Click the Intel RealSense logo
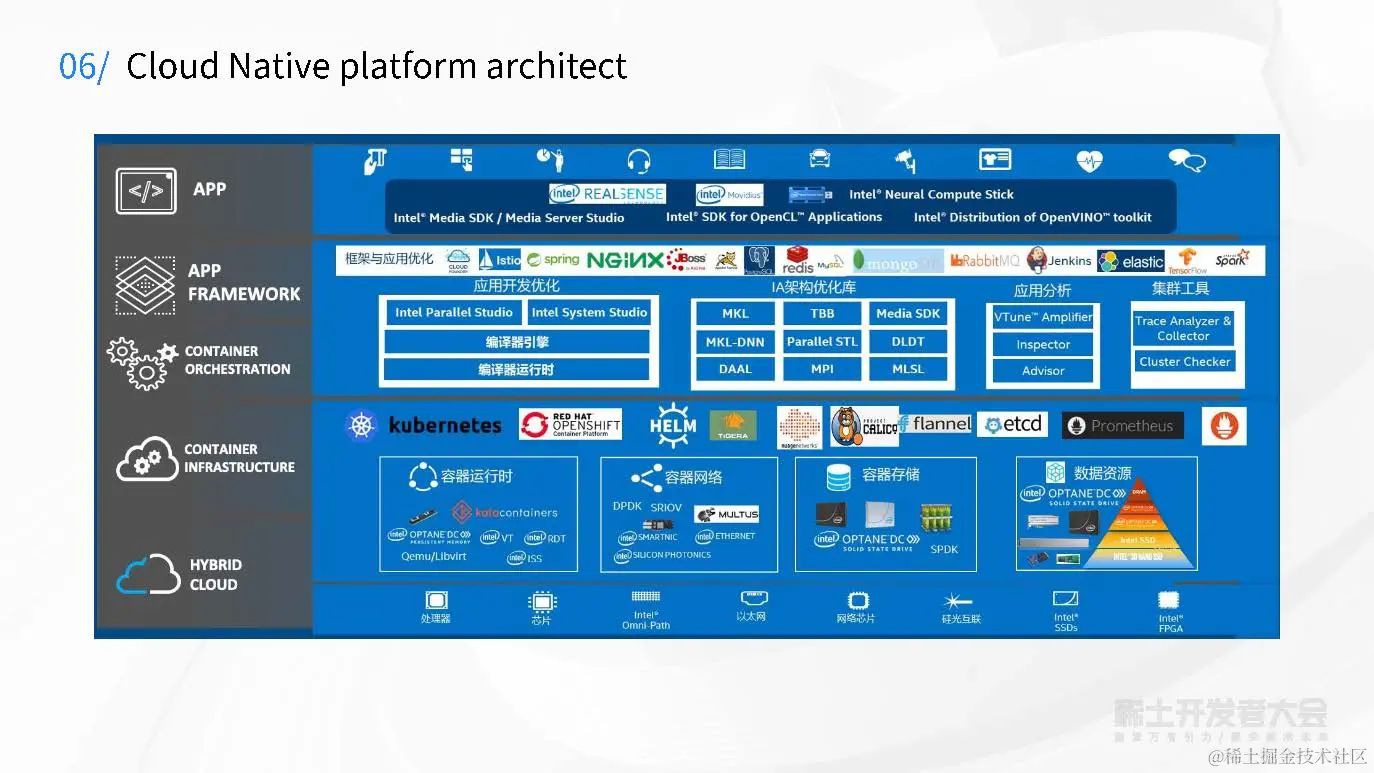Viewport: 1374px width, 773px height. pos(607,194)
